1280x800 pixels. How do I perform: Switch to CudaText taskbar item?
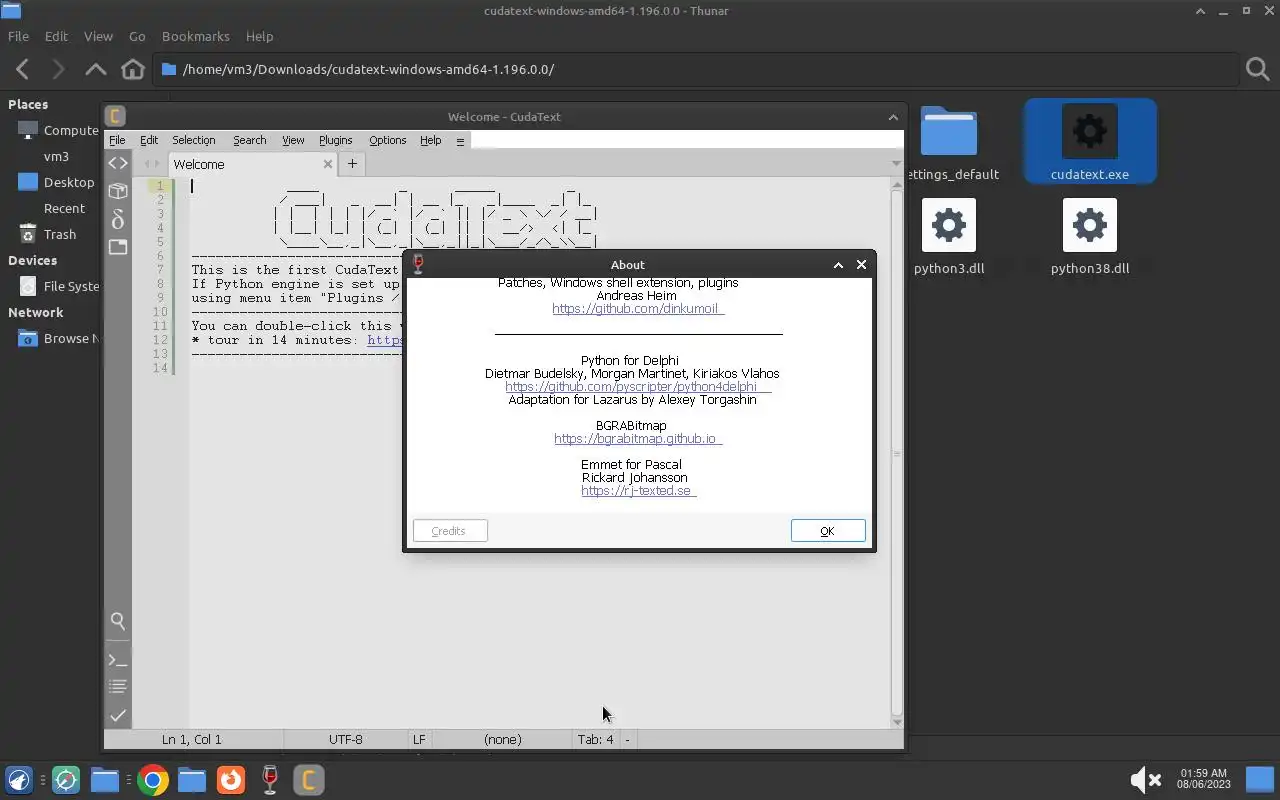click(309, 780)
